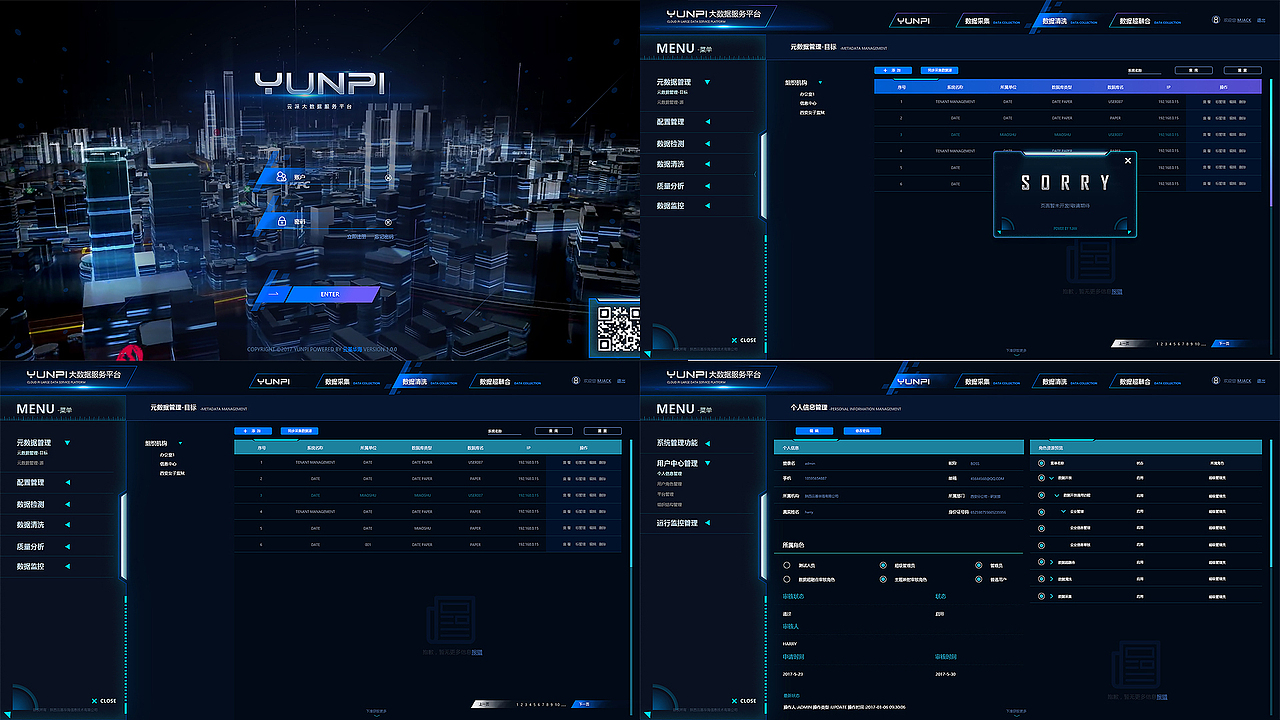Expand the 配置管理 menu on the SORRY screen
This screenshot has height=720, width=1280.
coord(707,122)
